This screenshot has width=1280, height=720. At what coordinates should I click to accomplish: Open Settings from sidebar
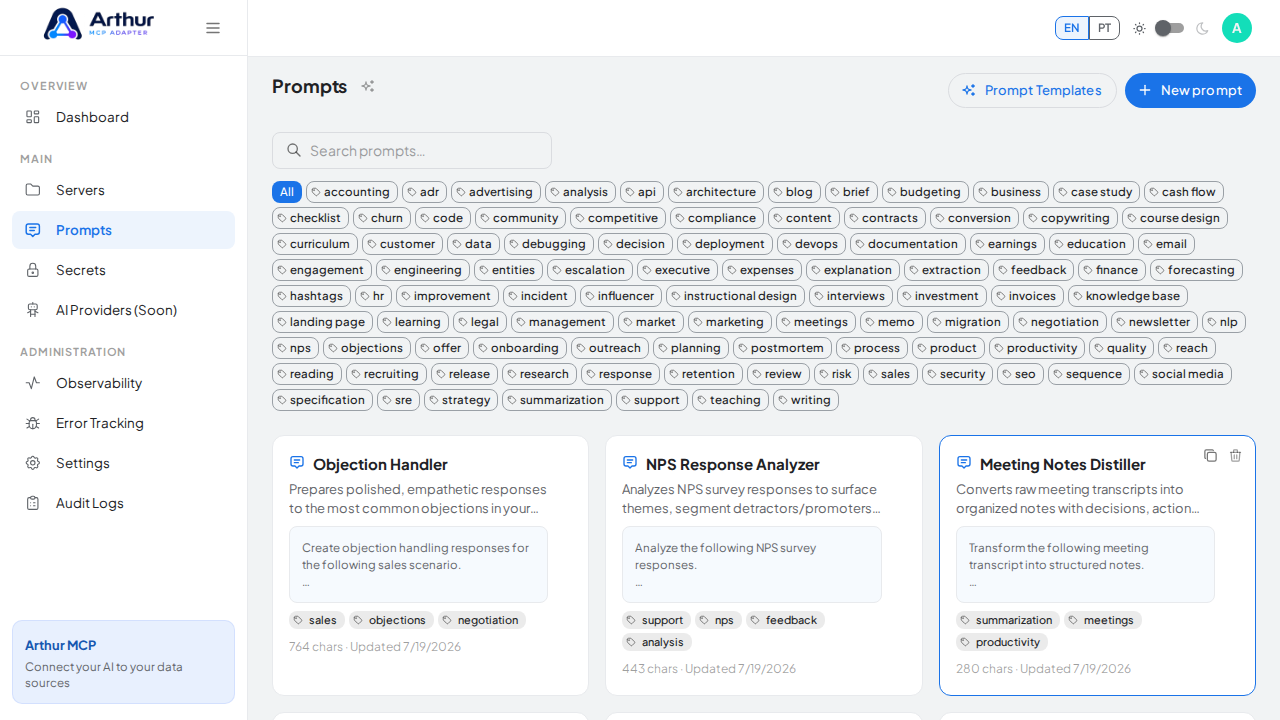click(x=123, y=463)
